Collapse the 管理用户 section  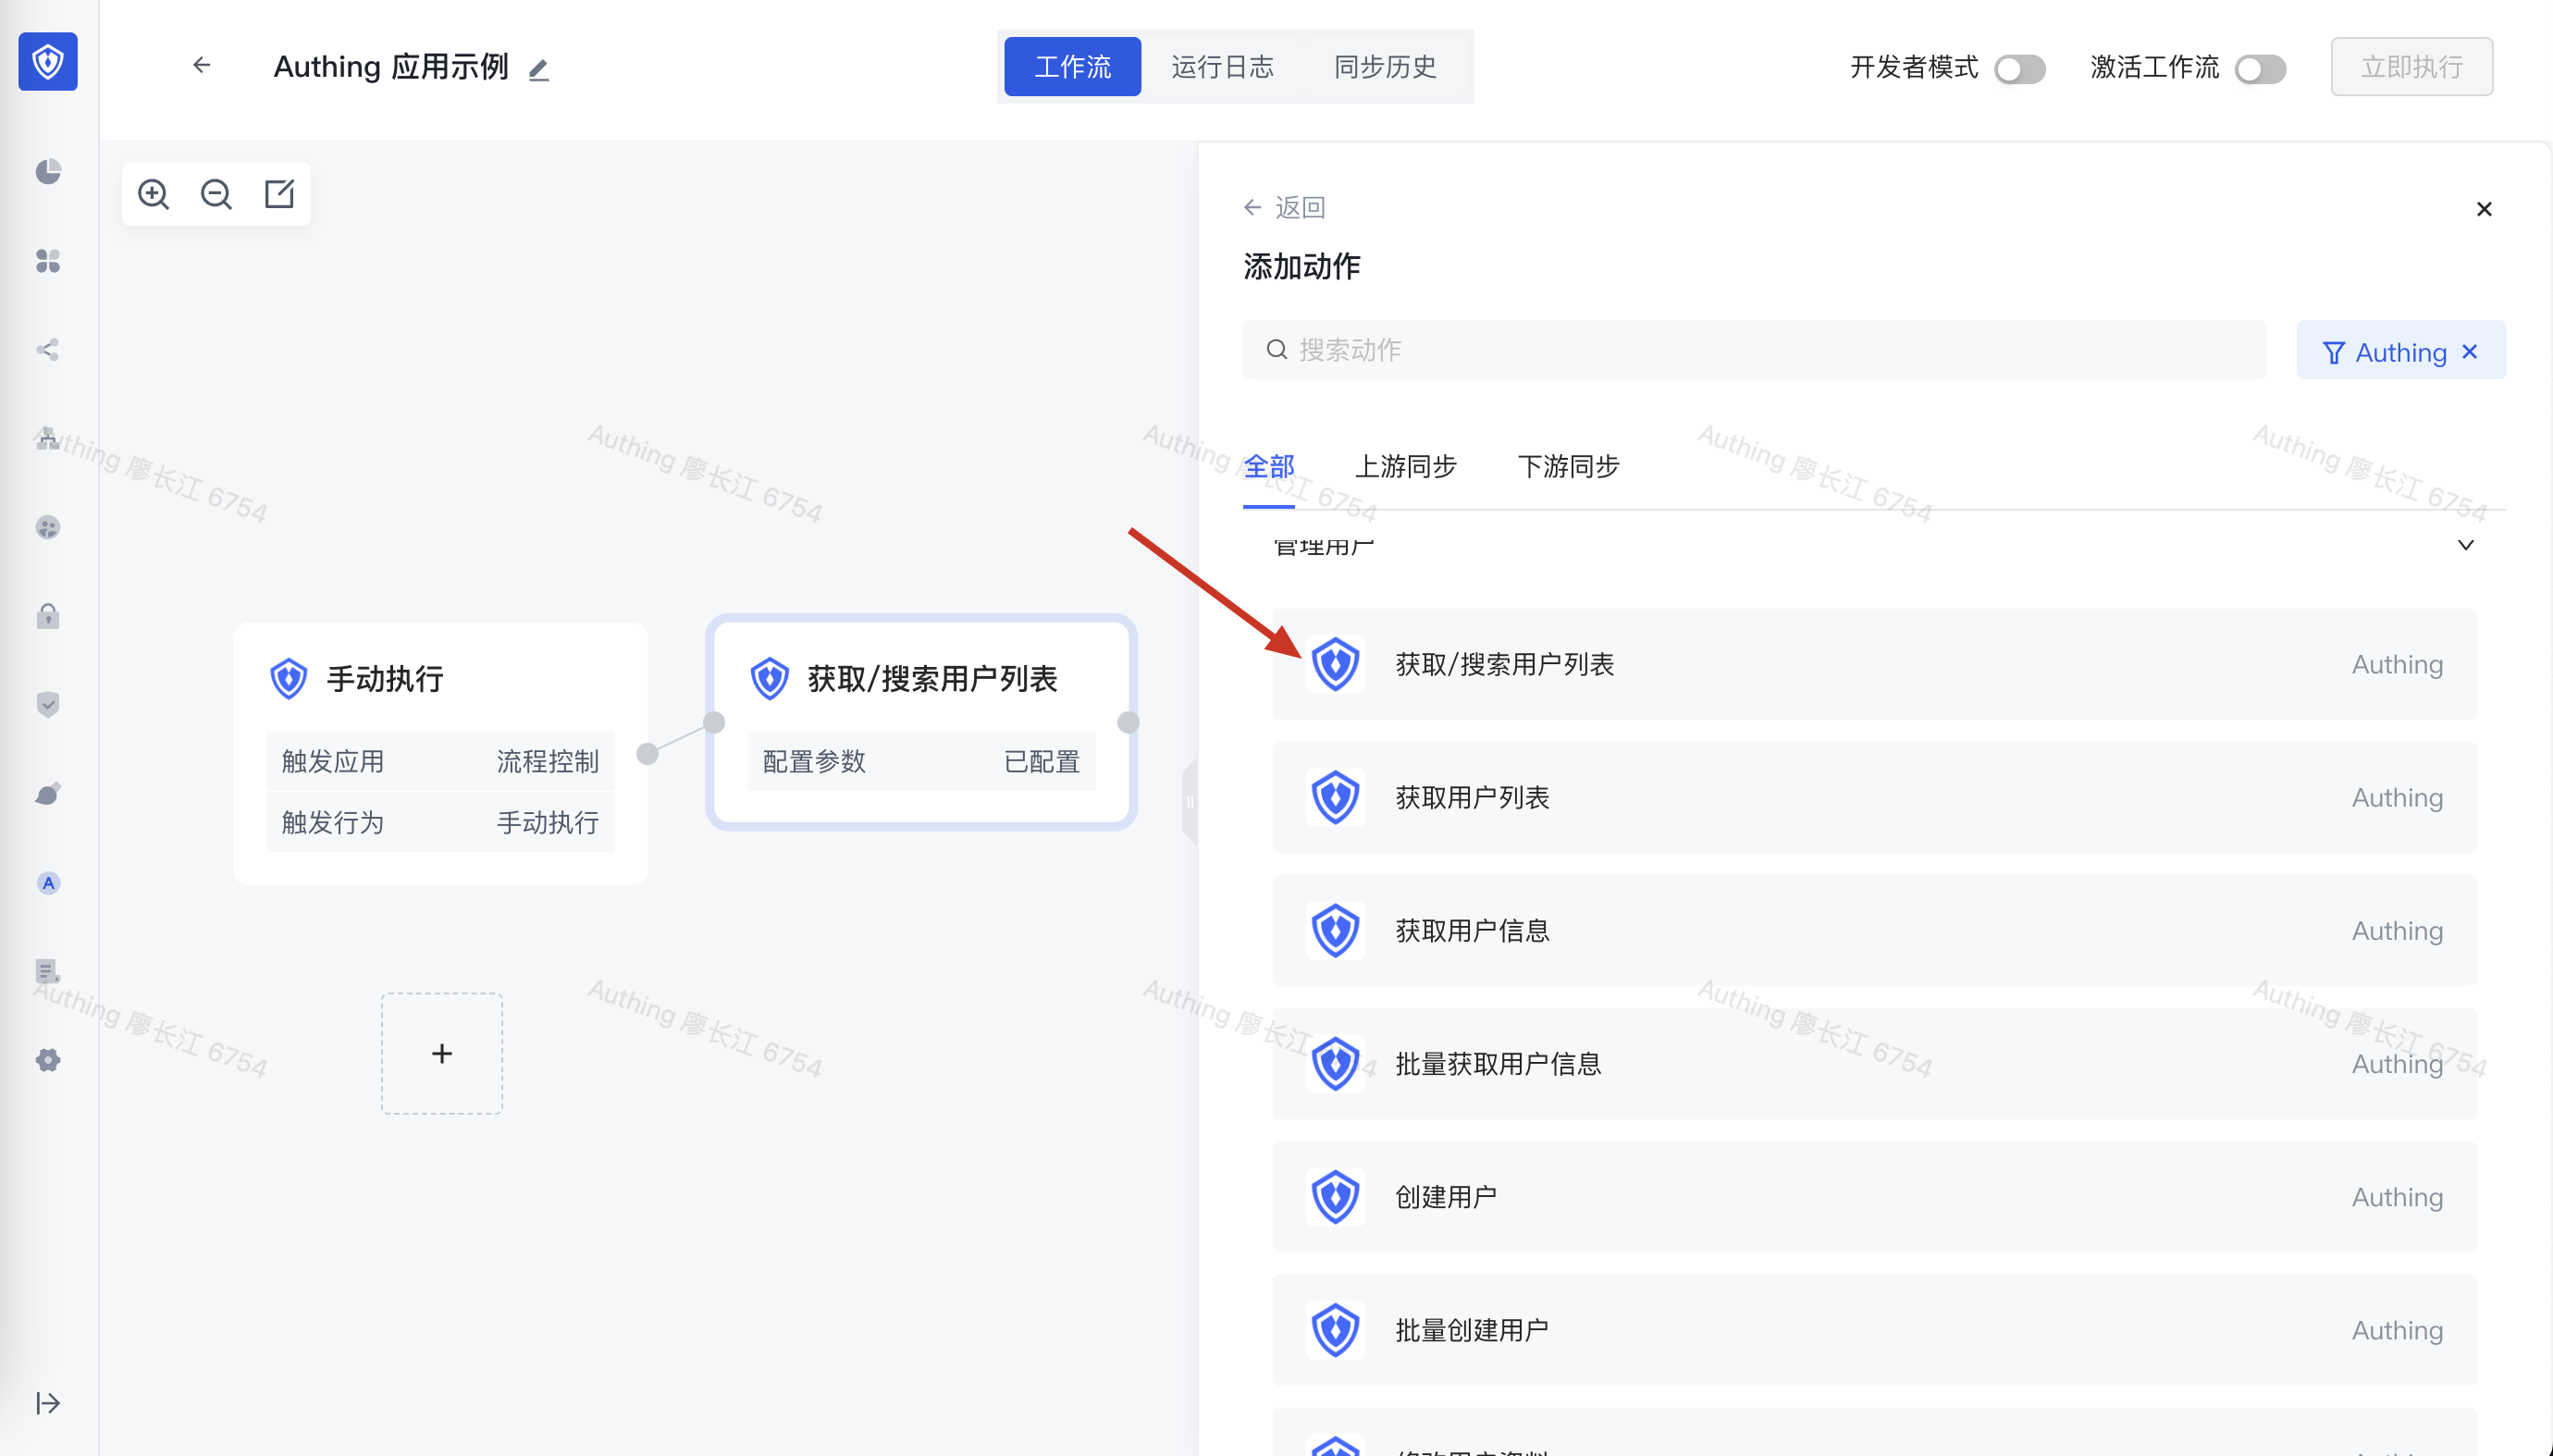pos(2464,545)
